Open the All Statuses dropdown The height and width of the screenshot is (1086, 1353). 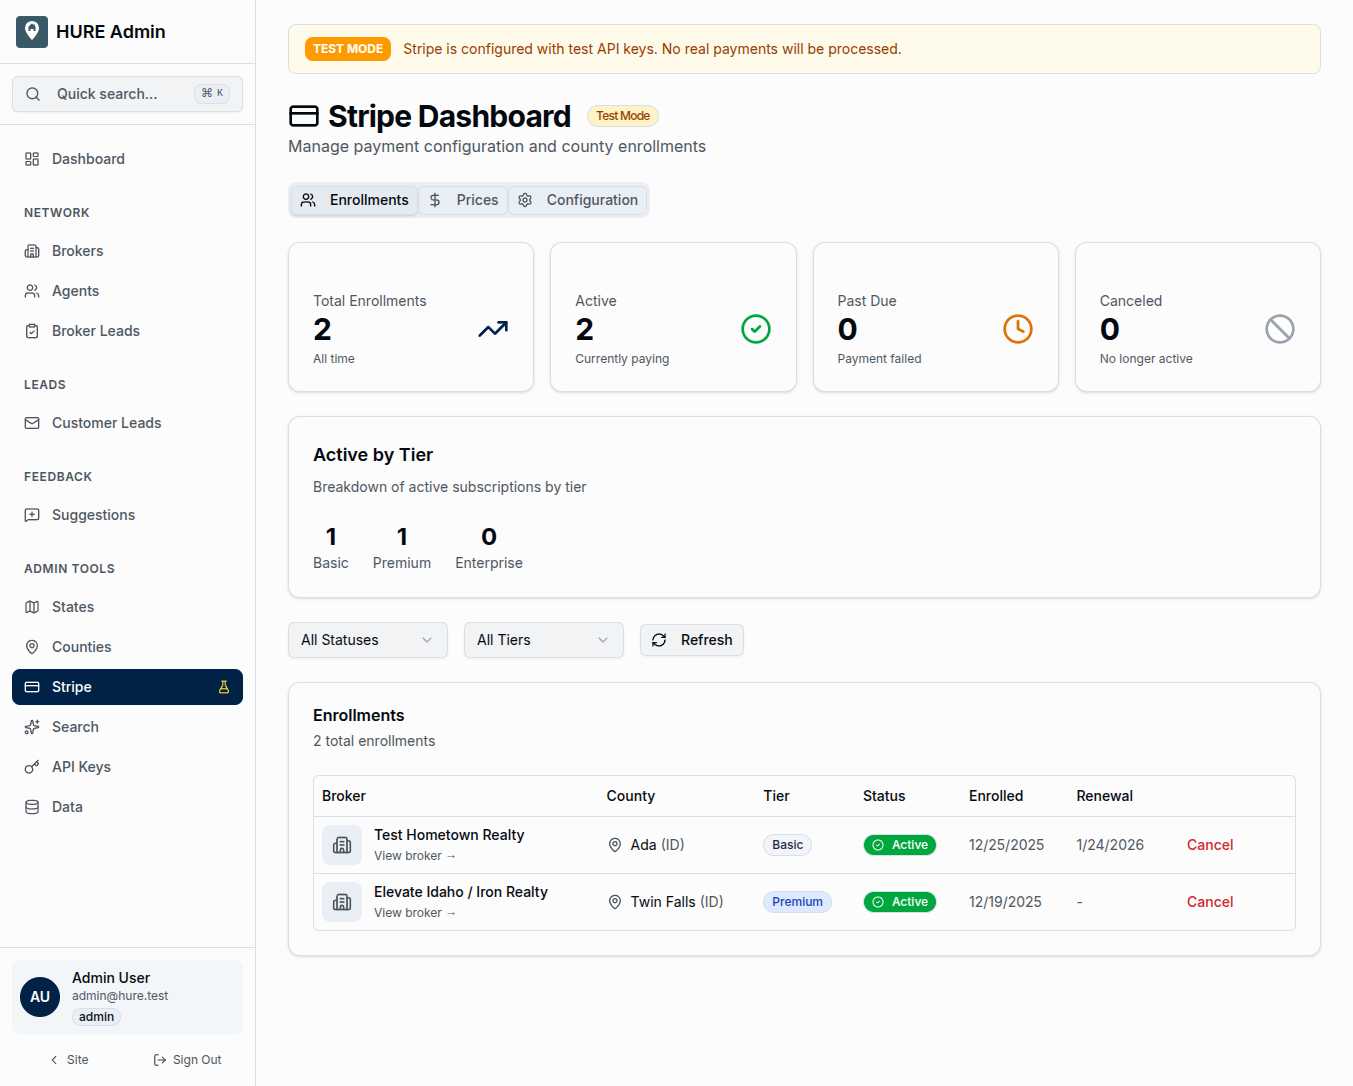pyautogui.click(x=367, y=640)
